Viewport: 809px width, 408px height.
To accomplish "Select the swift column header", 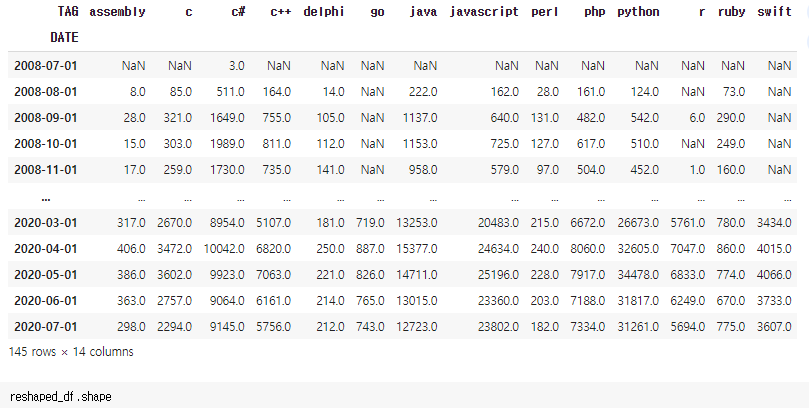I will [x=774, y=12].
